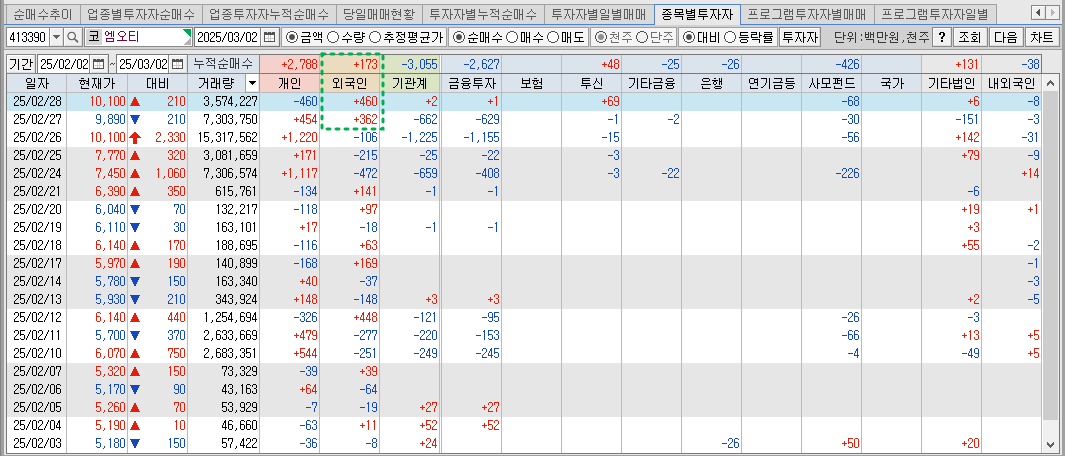Click the 연기금등 column header
Image resolution: width=1065 pixels, height=456 pixels.
tap(772, 84)
